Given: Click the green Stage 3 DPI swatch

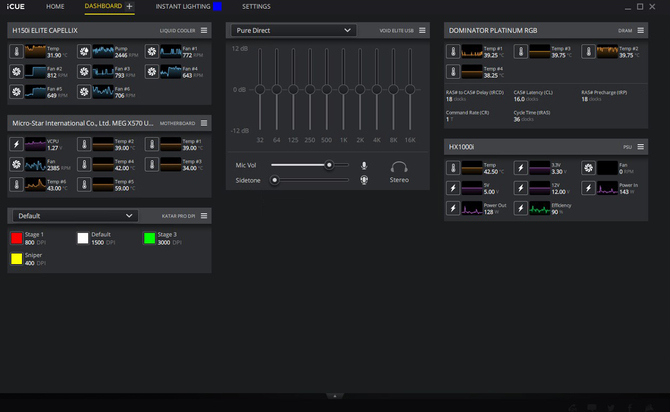Looking at the screenshot, I should coord(150,238).
